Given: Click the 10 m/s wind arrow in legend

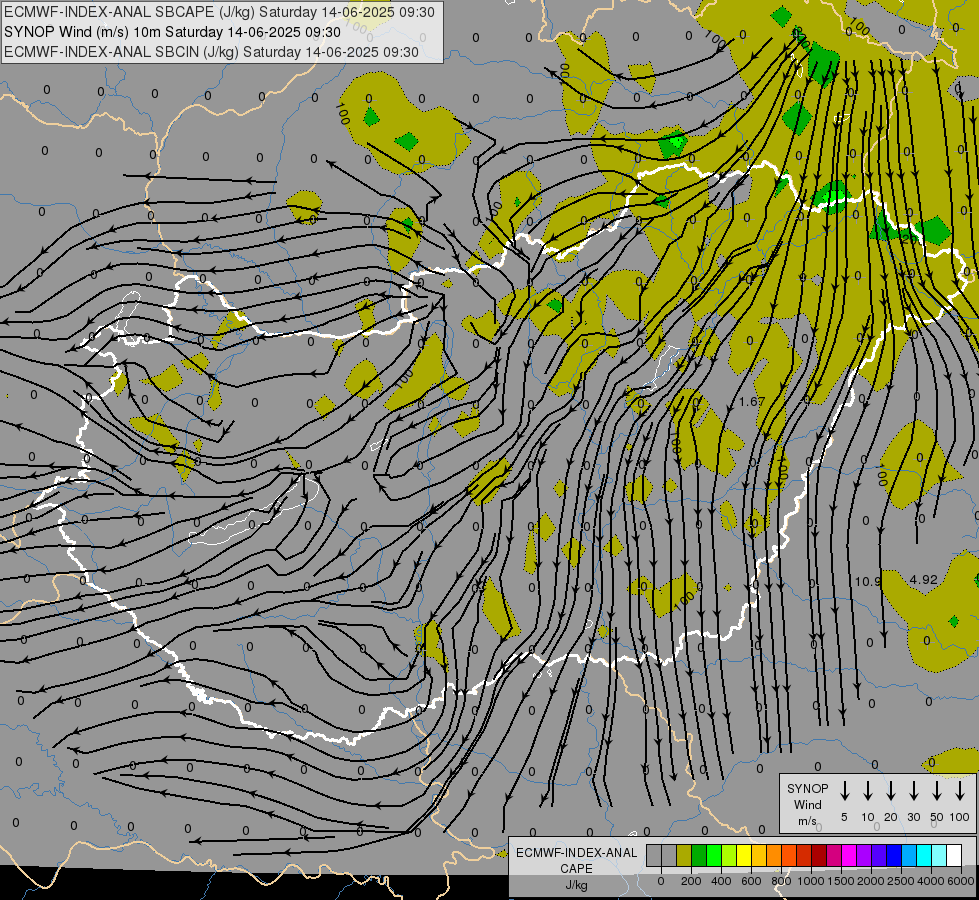Looking at the screenshot, I should point(868,791).
